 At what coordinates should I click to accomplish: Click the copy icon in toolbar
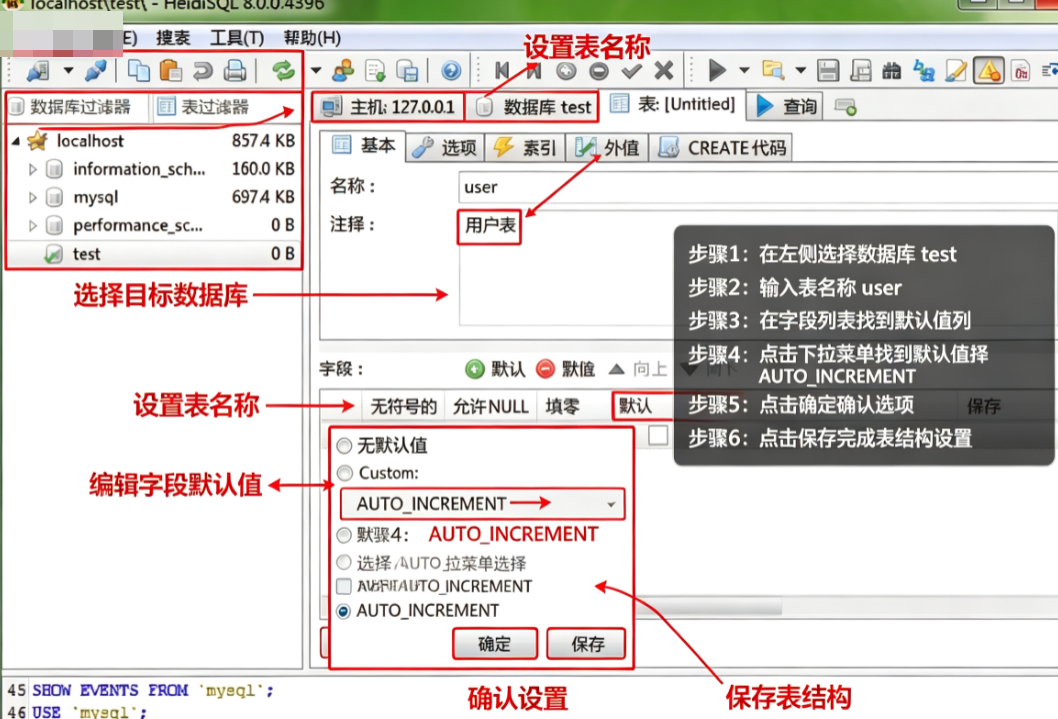tap(138, 70)
